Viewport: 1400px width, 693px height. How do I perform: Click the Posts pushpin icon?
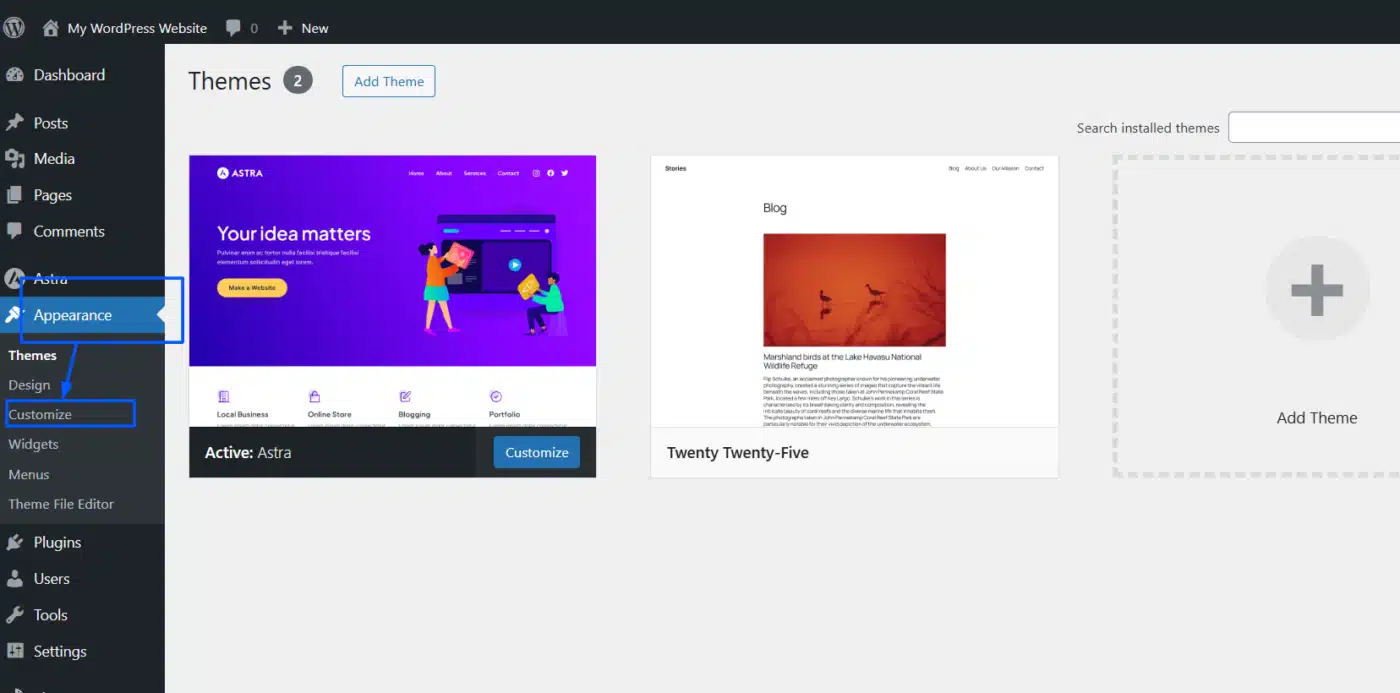click(x=15, y=123)
